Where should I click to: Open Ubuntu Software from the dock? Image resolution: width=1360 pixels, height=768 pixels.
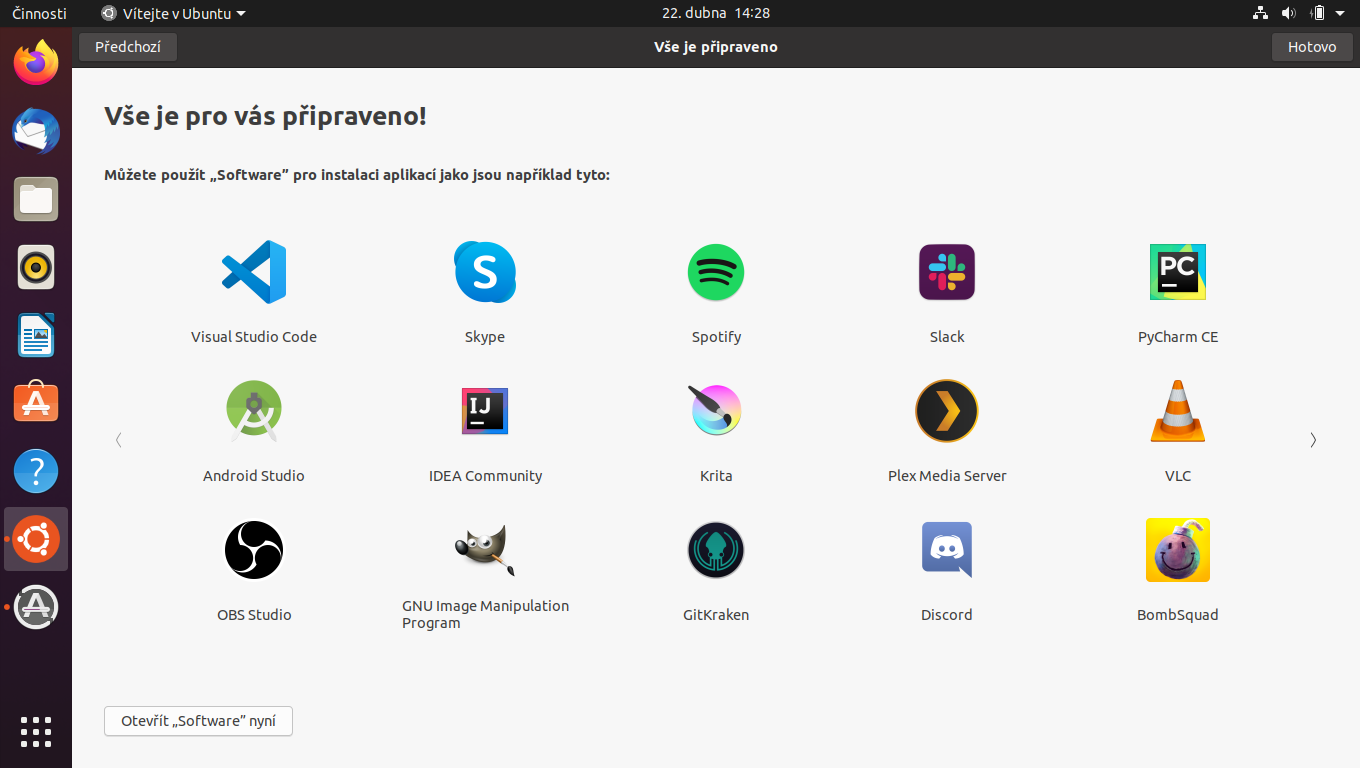pyautogui.click(x=36, y=403)
